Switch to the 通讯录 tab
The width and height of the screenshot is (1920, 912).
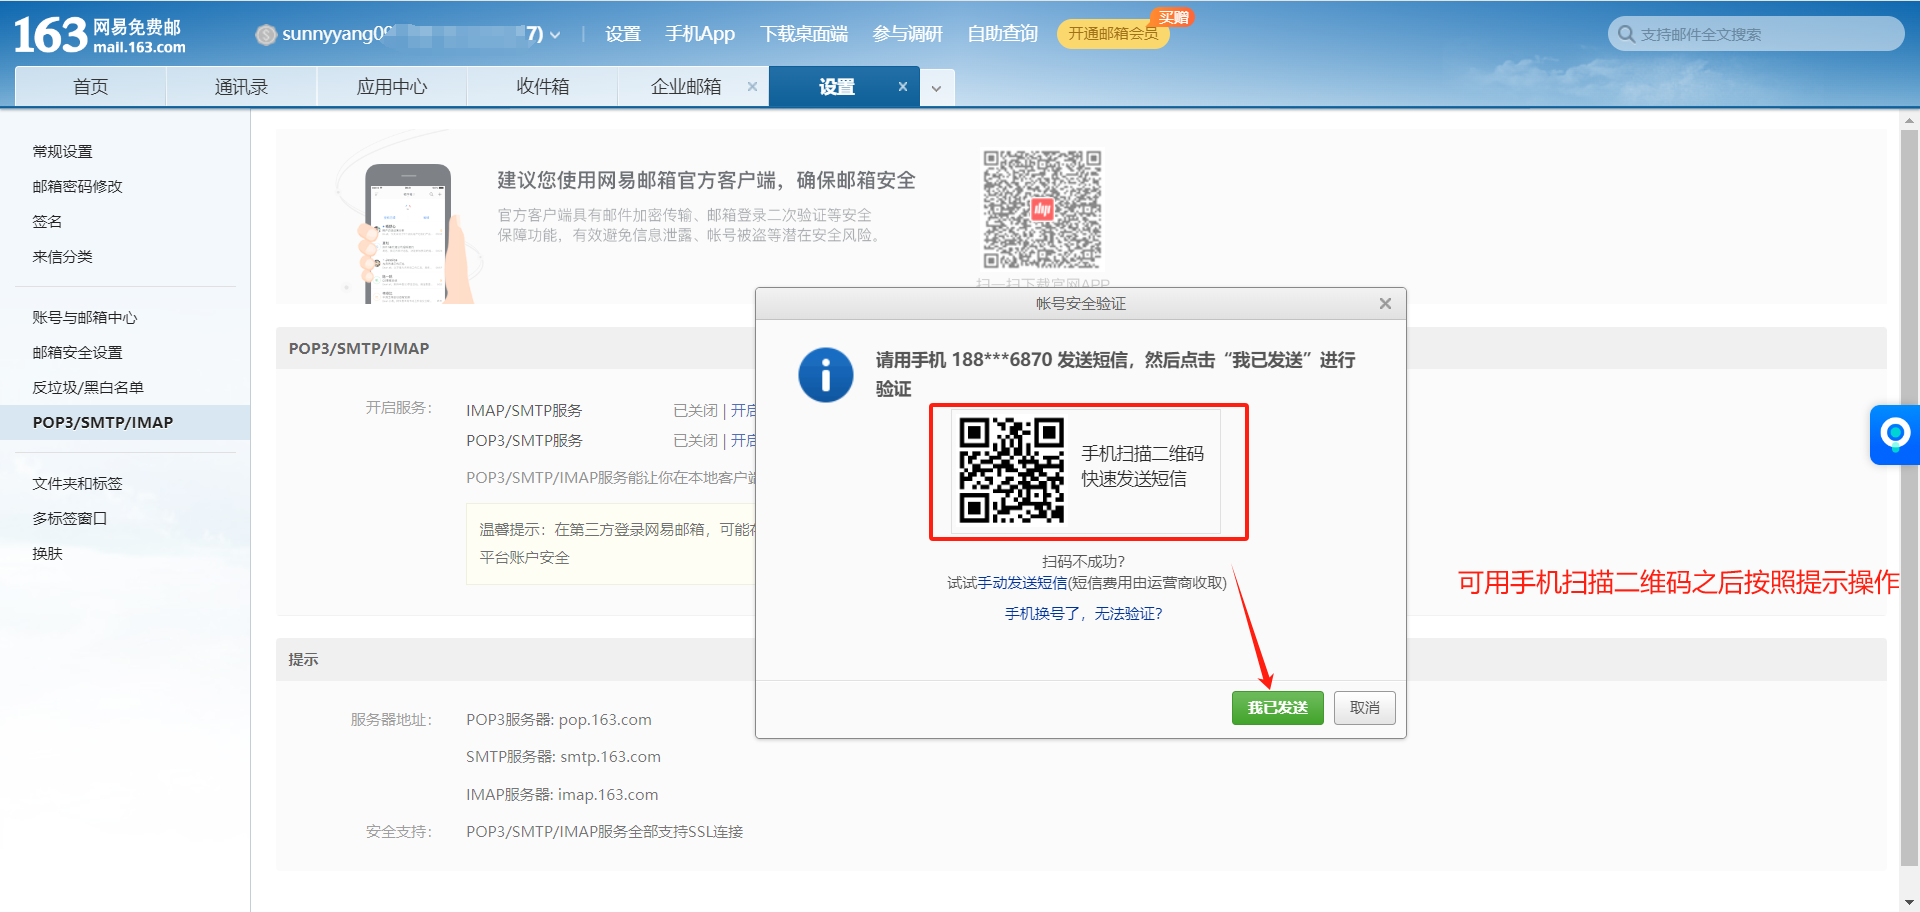(x=241, y=87)
